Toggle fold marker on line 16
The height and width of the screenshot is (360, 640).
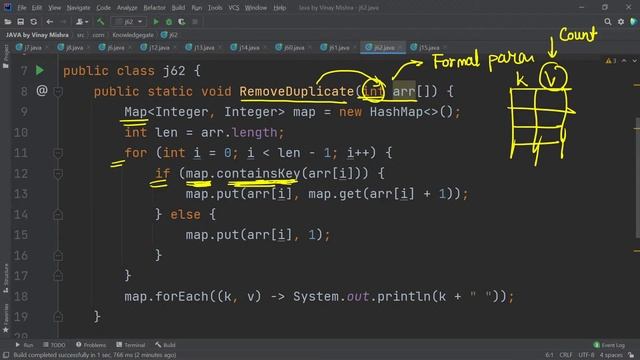coord(58,256)
